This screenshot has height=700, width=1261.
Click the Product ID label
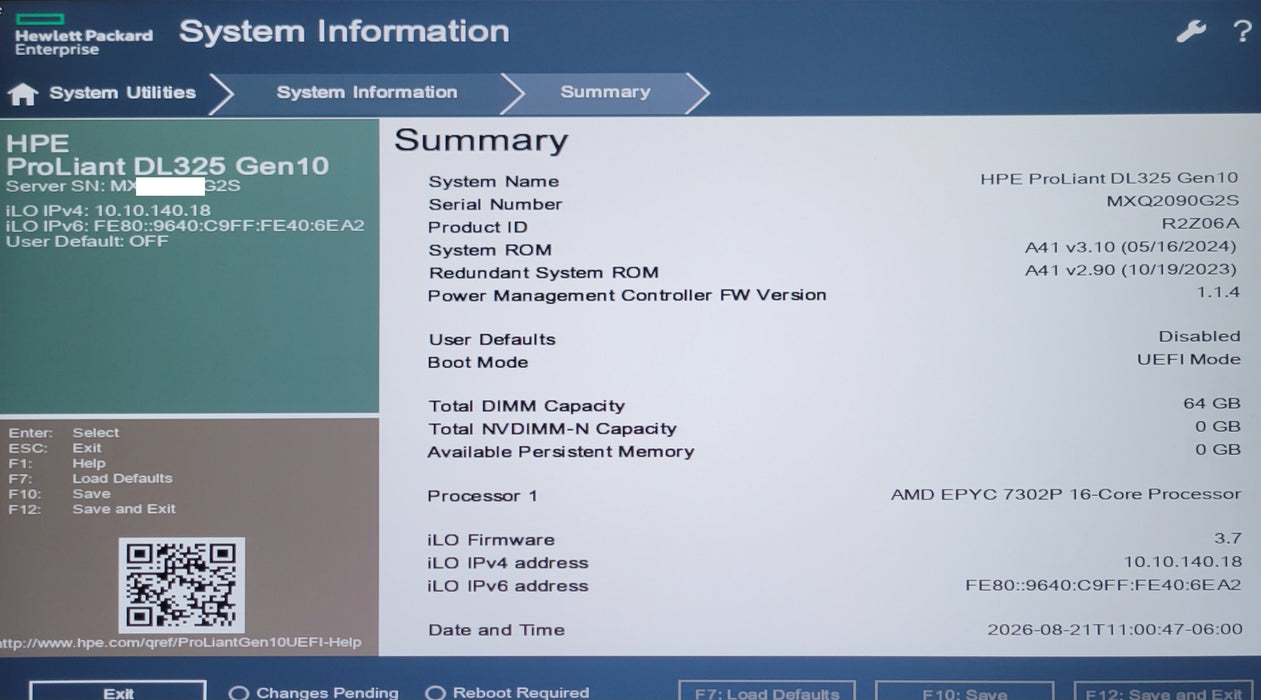pyautogui.click(x=478, y=227)
